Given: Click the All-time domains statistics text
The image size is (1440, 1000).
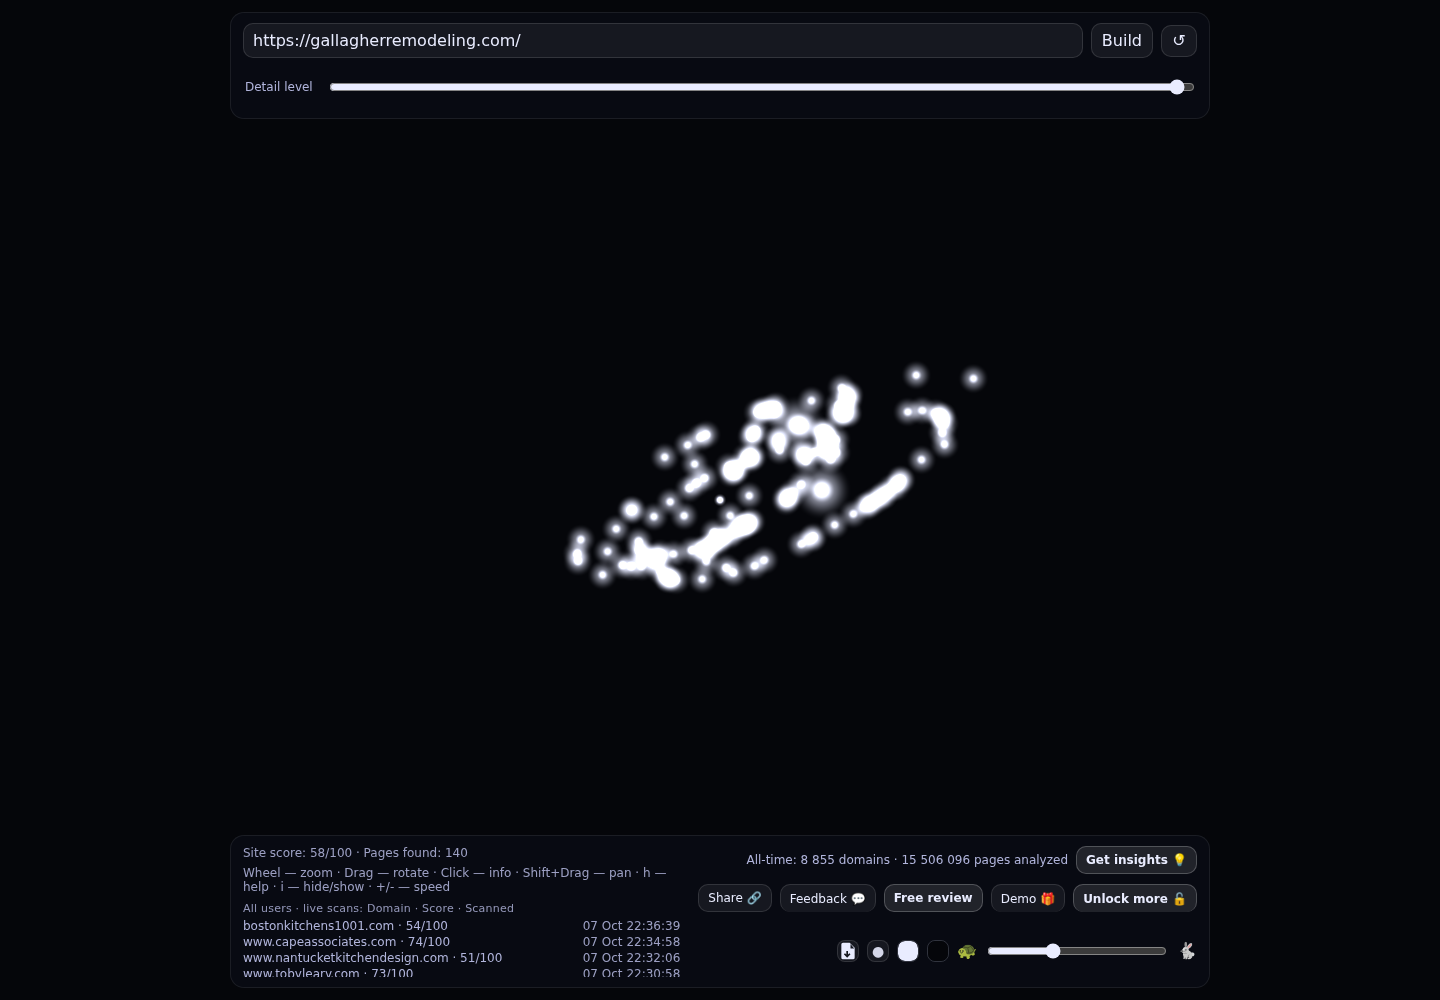Looking at the screenshot, I should pyautogui.click(x=907, y=860).
